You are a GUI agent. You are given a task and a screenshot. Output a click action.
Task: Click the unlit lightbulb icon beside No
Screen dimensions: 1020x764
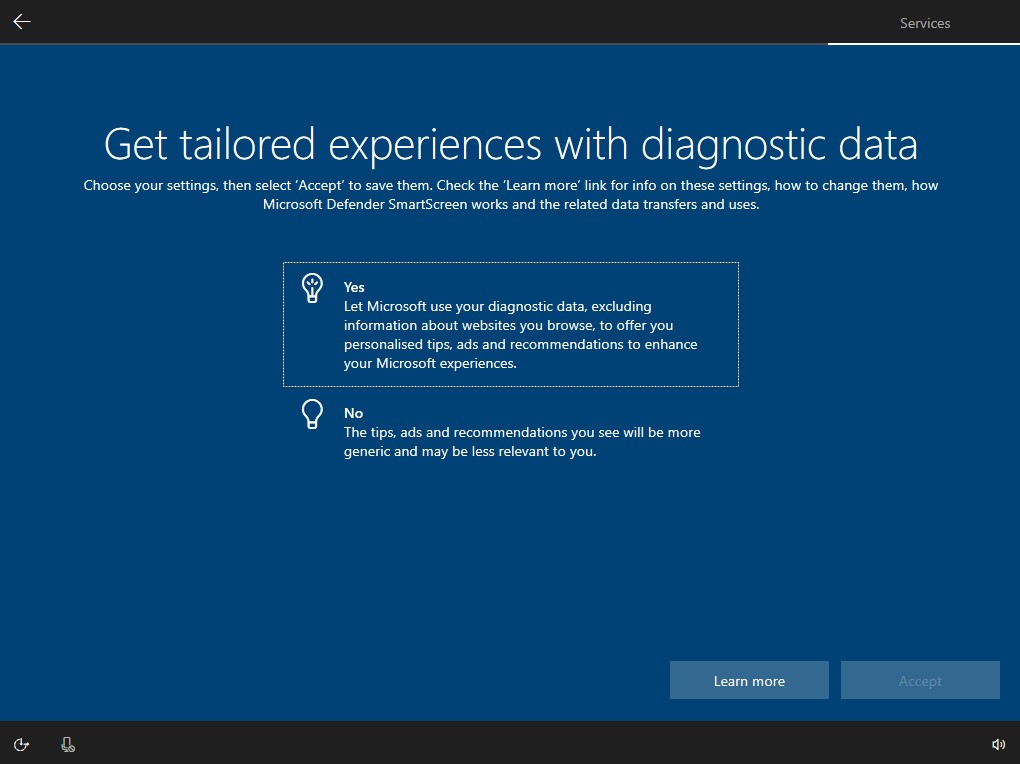[312, 414]
